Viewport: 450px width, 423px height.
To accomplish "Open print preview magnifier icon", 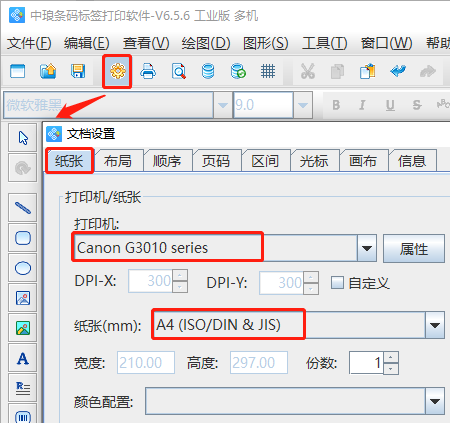I will (x=178, y=71).
